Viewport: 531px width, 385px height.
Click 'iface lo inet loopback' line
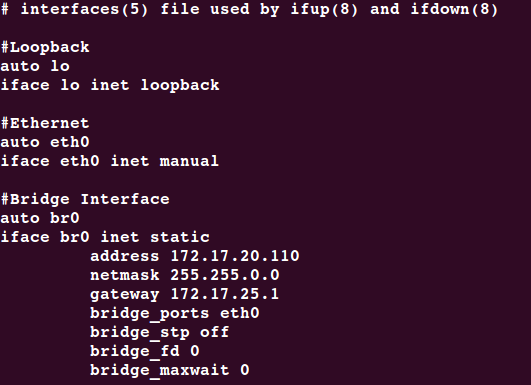pos(110,85)
